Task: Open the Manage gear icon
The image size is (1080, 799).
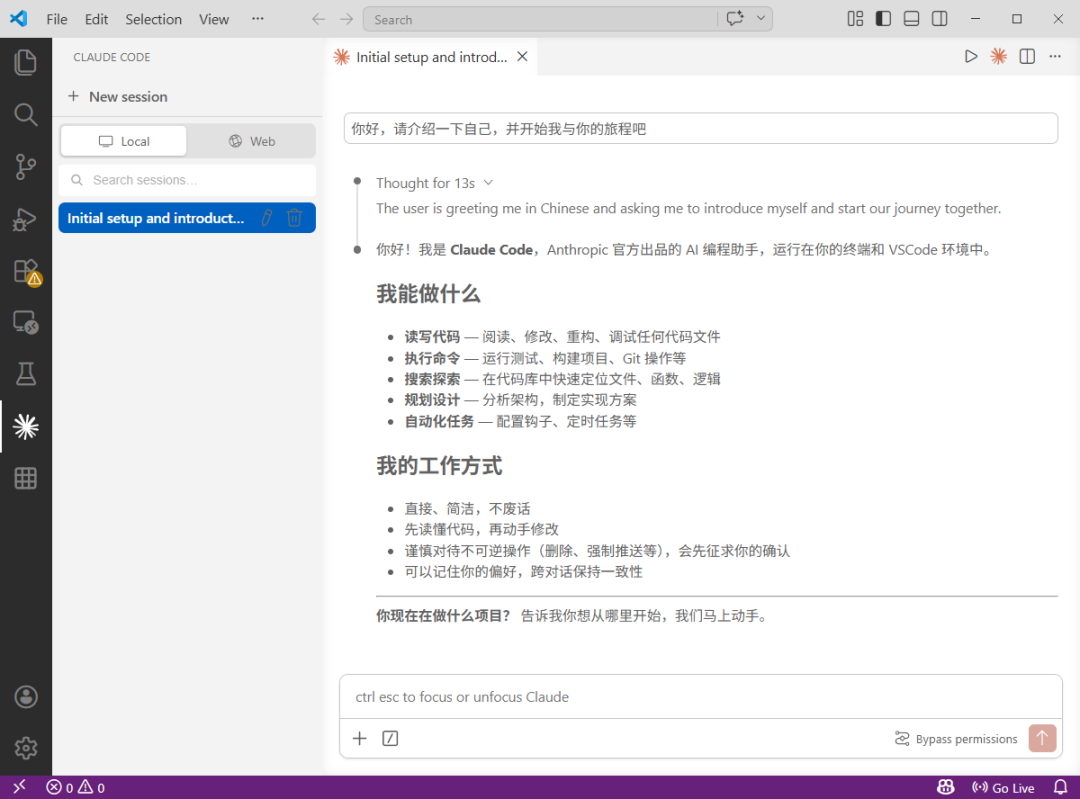Action: [x=25, y=748]
